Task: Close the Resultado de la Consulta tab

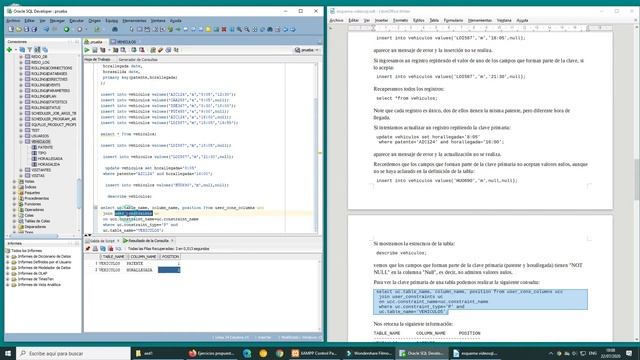Action: pos(172,241)
